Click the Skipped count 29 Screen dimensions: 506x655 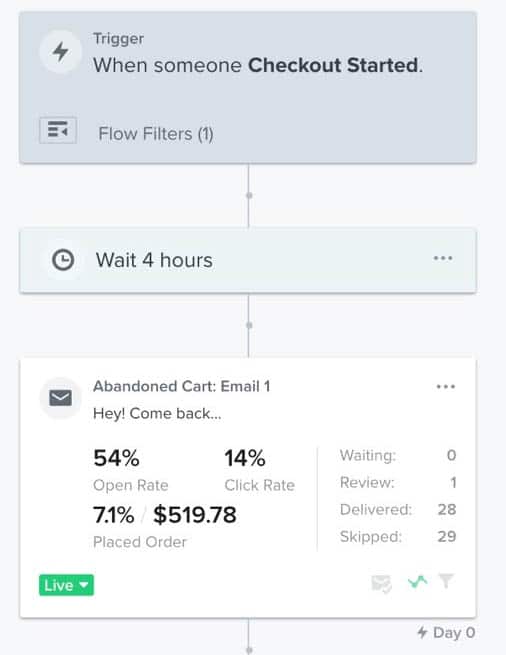point(447,536)
